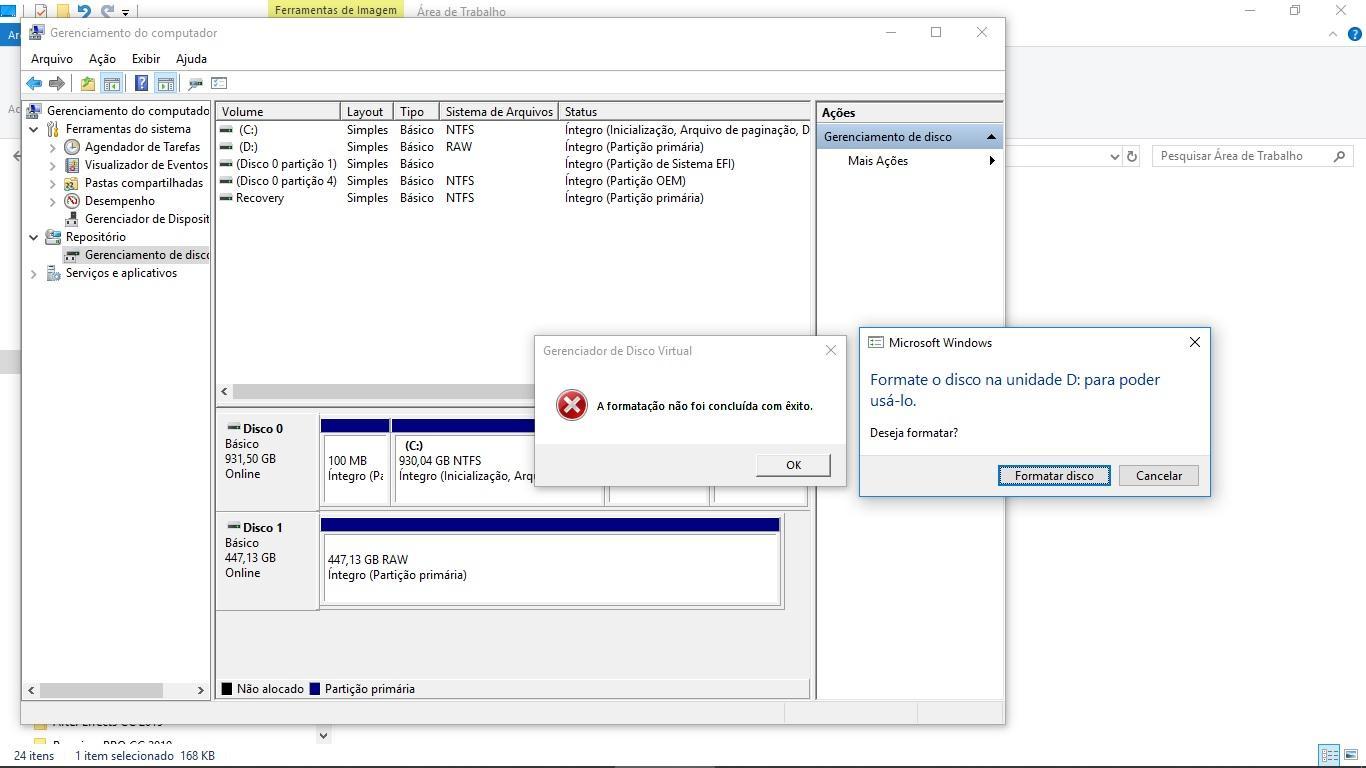The height and width of the screenshot is (768, 1366).
Task: Collapse the Repositório tree node
Action: point(34,237)
